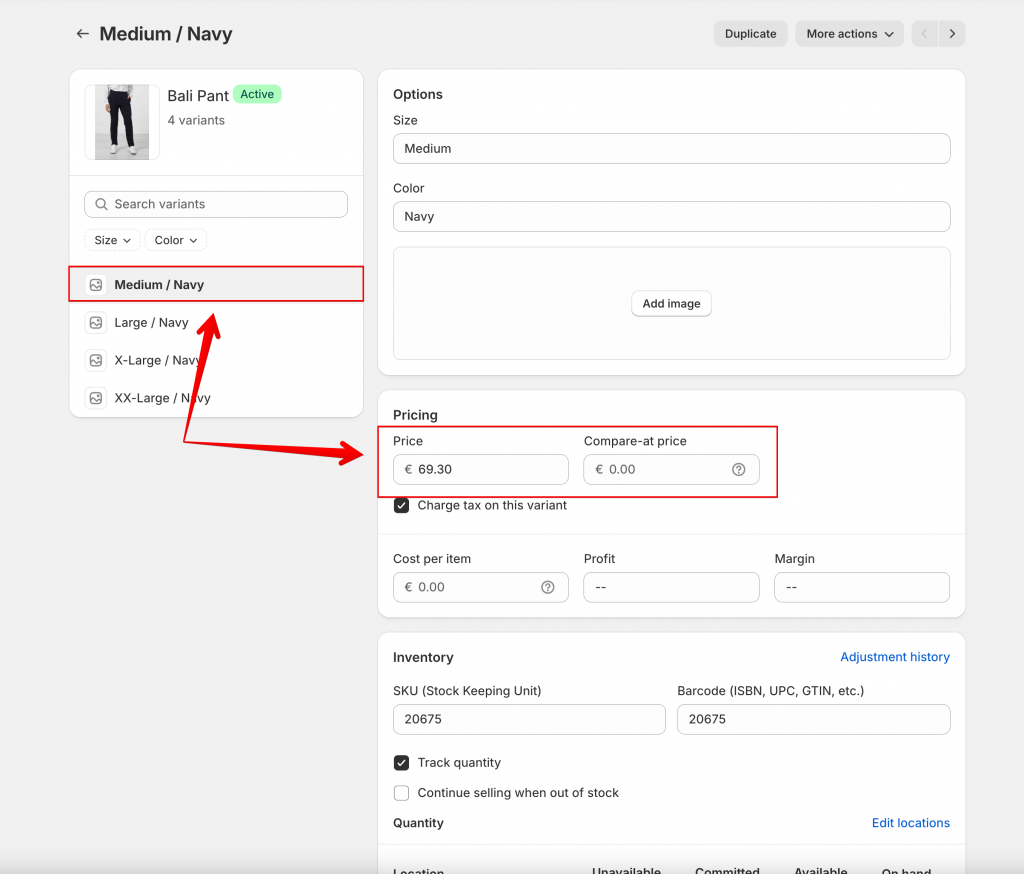Click the 'Options' section heading
This screenshot has height=874, width=1024.
418,94
